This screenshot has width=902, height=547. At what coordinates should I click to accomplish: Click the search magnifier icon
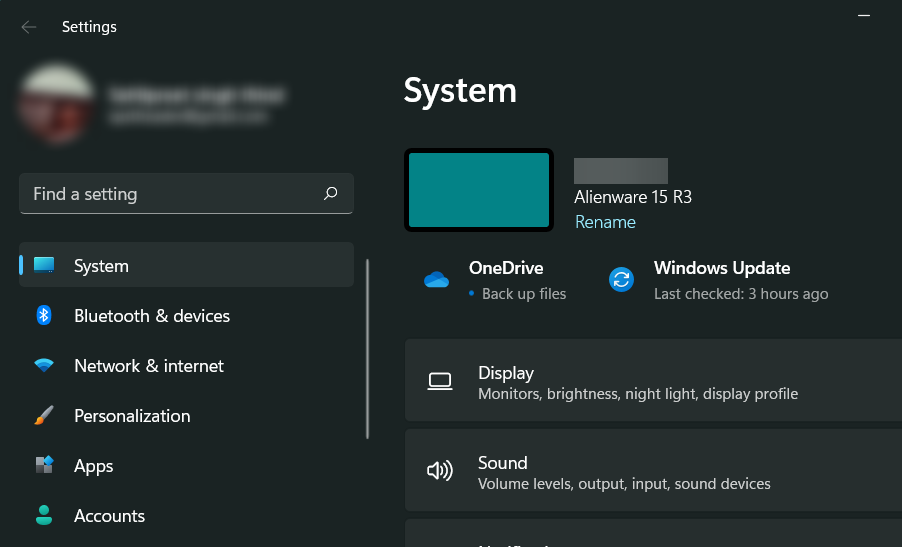(x=331, y=194)
